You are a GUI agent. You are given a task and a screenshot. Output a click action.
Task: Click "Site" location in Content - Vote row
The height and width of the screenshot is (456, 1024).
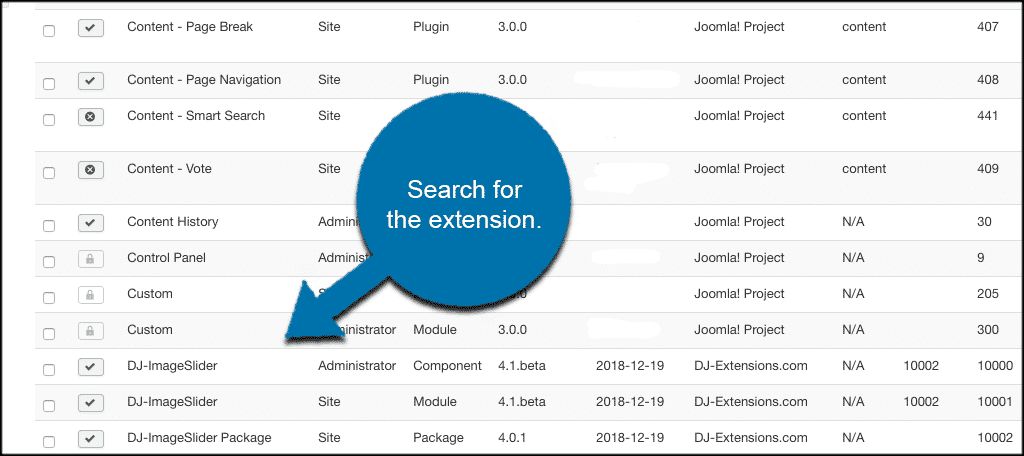[329, 169]
